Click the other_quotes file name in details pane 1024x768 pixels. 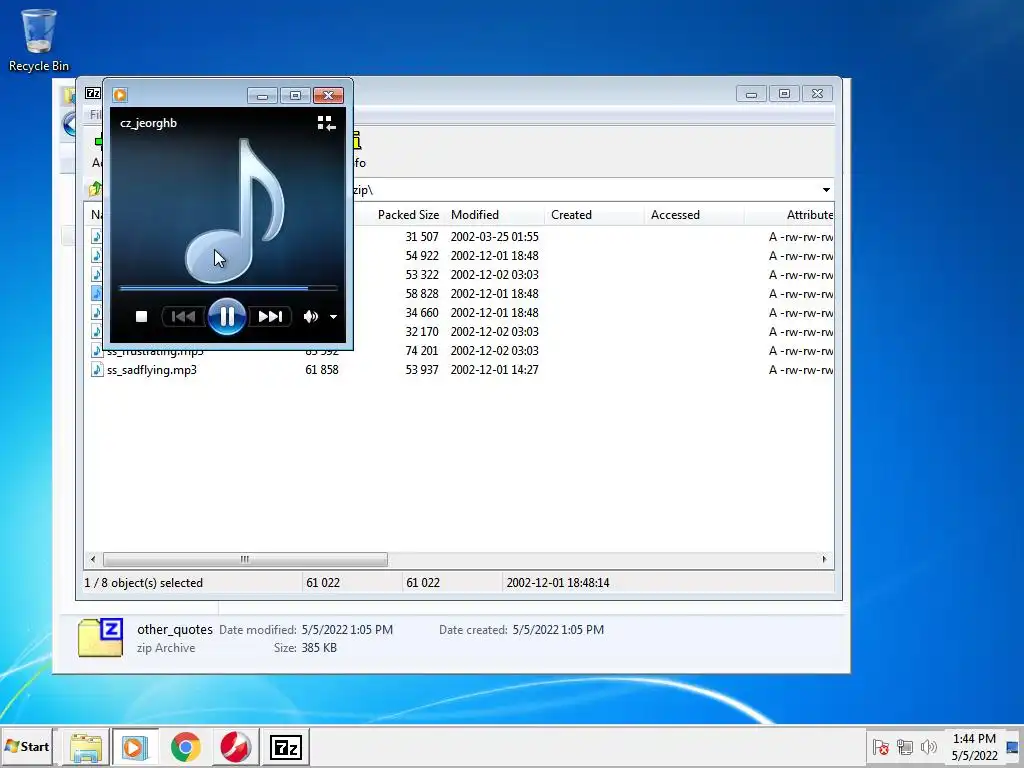[175, 630]
